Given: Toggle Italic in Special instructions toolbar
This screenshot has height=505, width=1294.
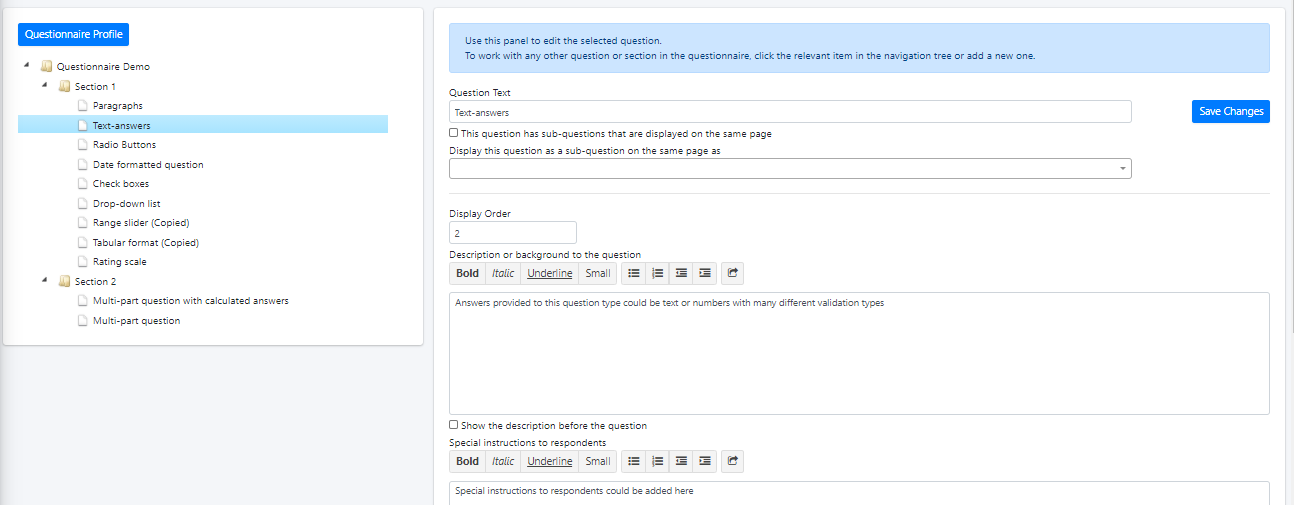Looking at the screenshot, I should click(503, 461).
